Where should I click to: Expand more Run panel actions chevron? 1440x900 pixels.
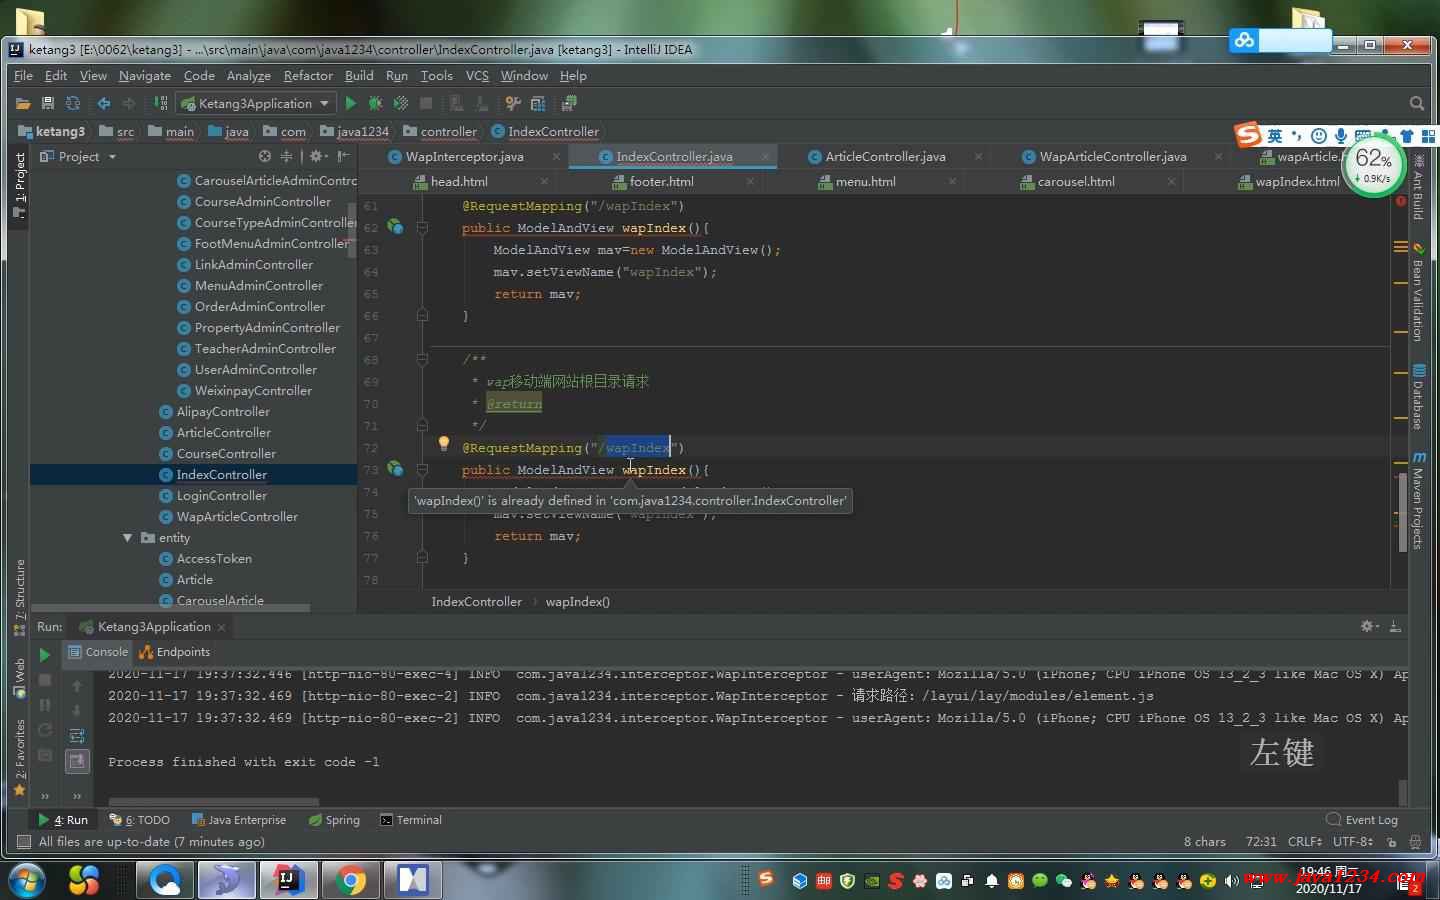click(x=44, y=796)
